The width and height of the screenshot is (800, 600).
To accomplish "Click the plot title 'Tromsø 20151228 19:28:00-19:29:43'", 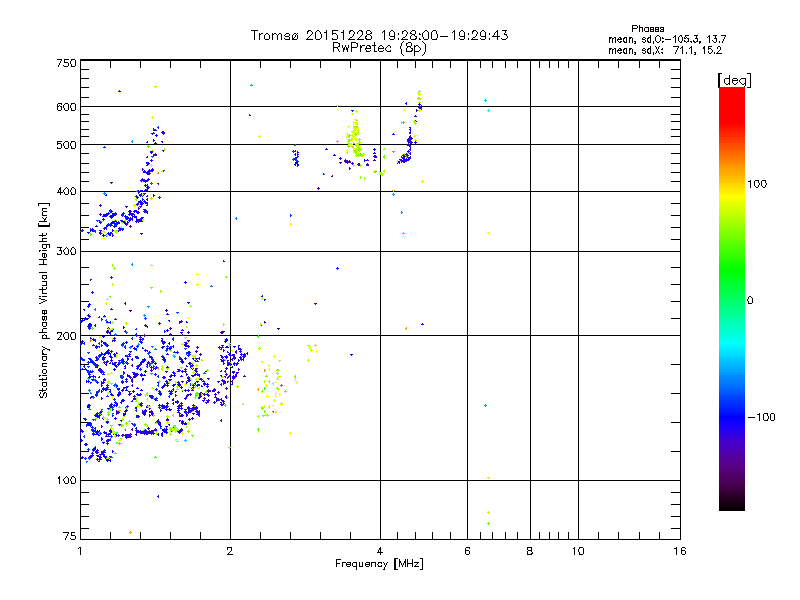I will [379, 35].
